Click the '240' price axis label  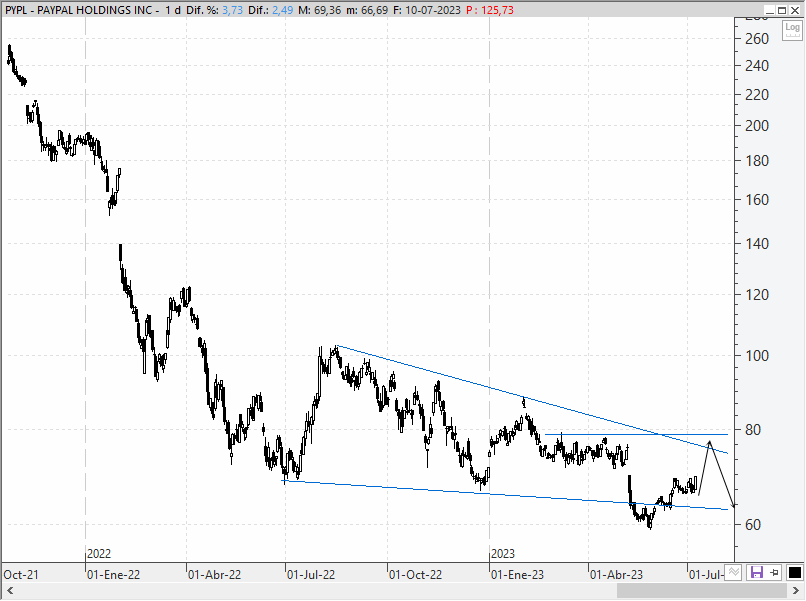tap(757, 66)
